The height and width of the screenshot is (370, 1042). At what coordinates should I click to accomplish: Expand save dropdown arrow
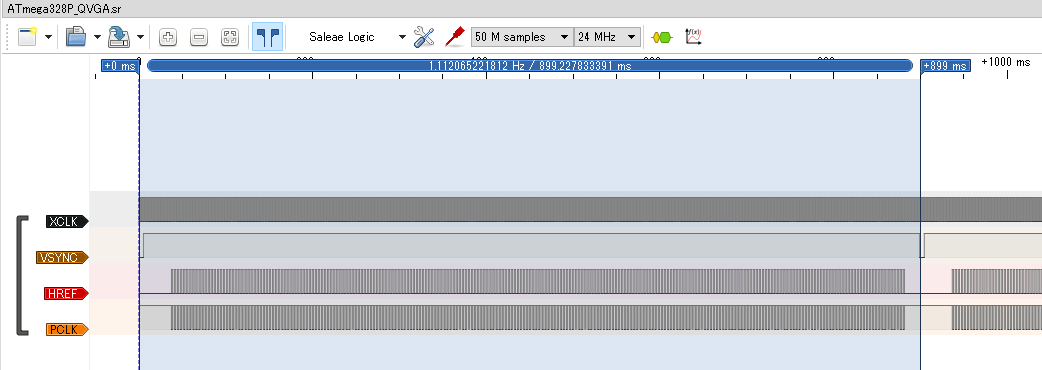[140, 37]
